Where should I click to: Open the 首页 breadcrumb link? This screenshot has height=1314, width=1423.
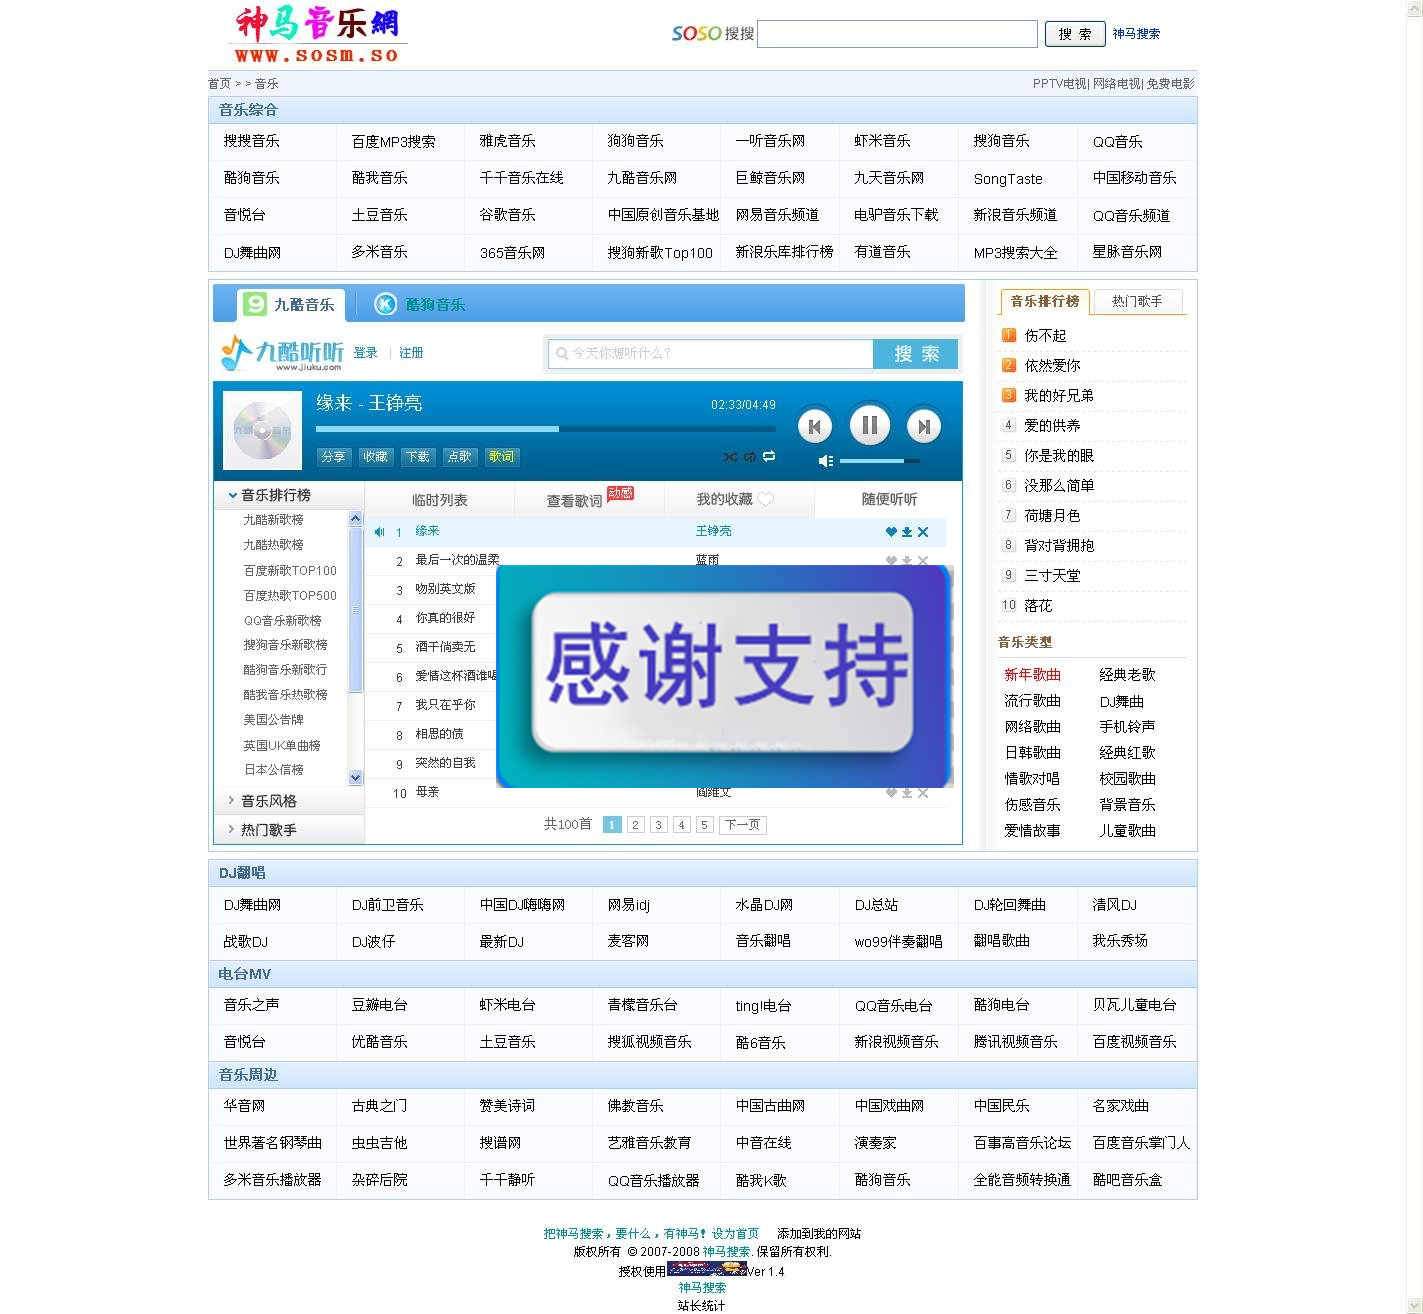pos(219,84)
